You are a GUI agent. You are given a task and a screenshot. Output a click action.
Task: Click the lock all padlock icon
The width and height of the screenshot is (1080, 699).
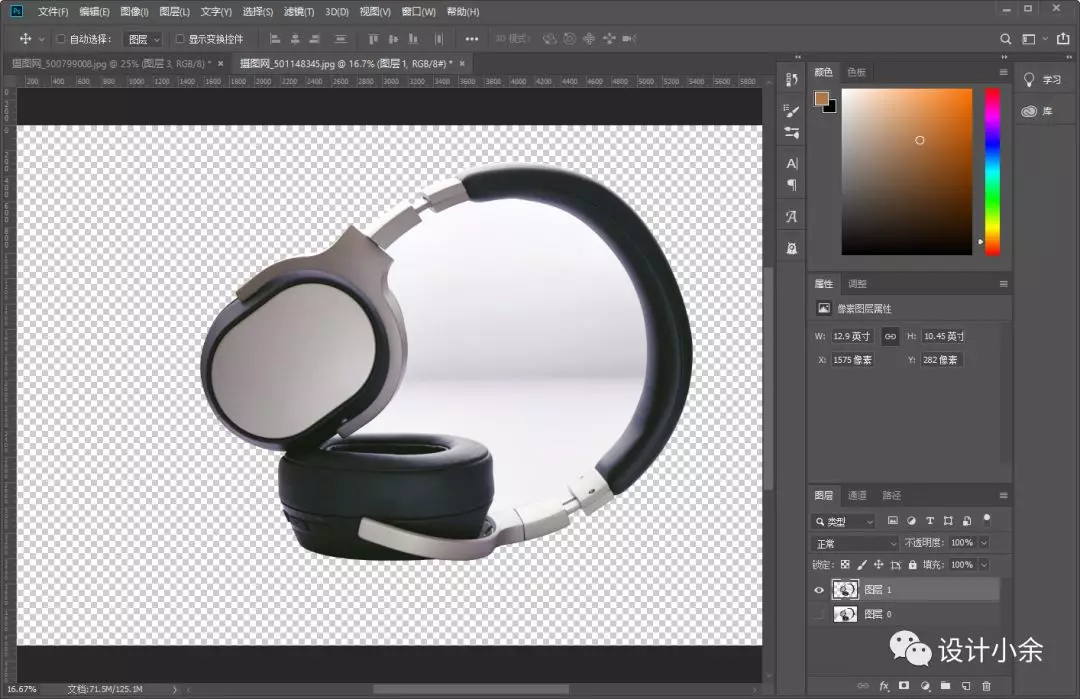(x=913, y=565)
